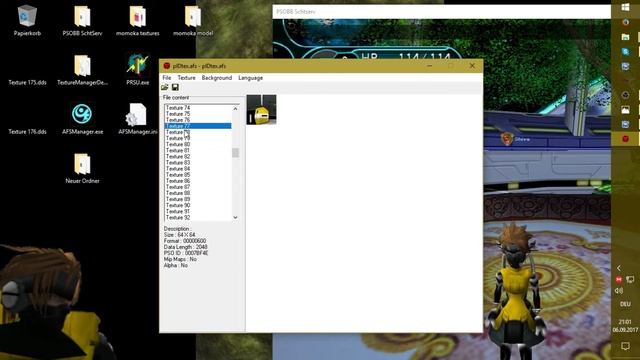This screenshot has height=360, width=640.
Task: Select the AFSManager.ini file icon
Action: point(138,119)
